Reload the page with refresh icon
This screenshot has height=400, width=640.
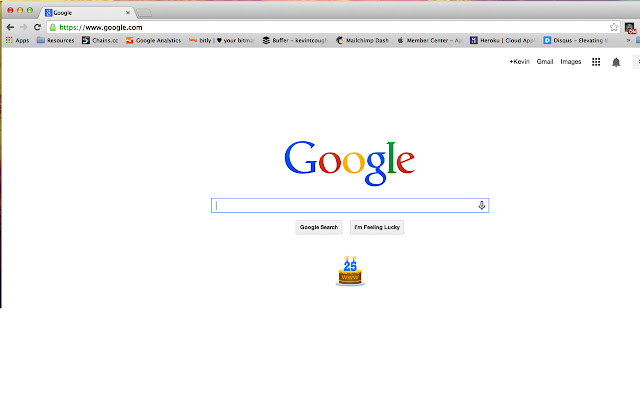tap(37, 27)
